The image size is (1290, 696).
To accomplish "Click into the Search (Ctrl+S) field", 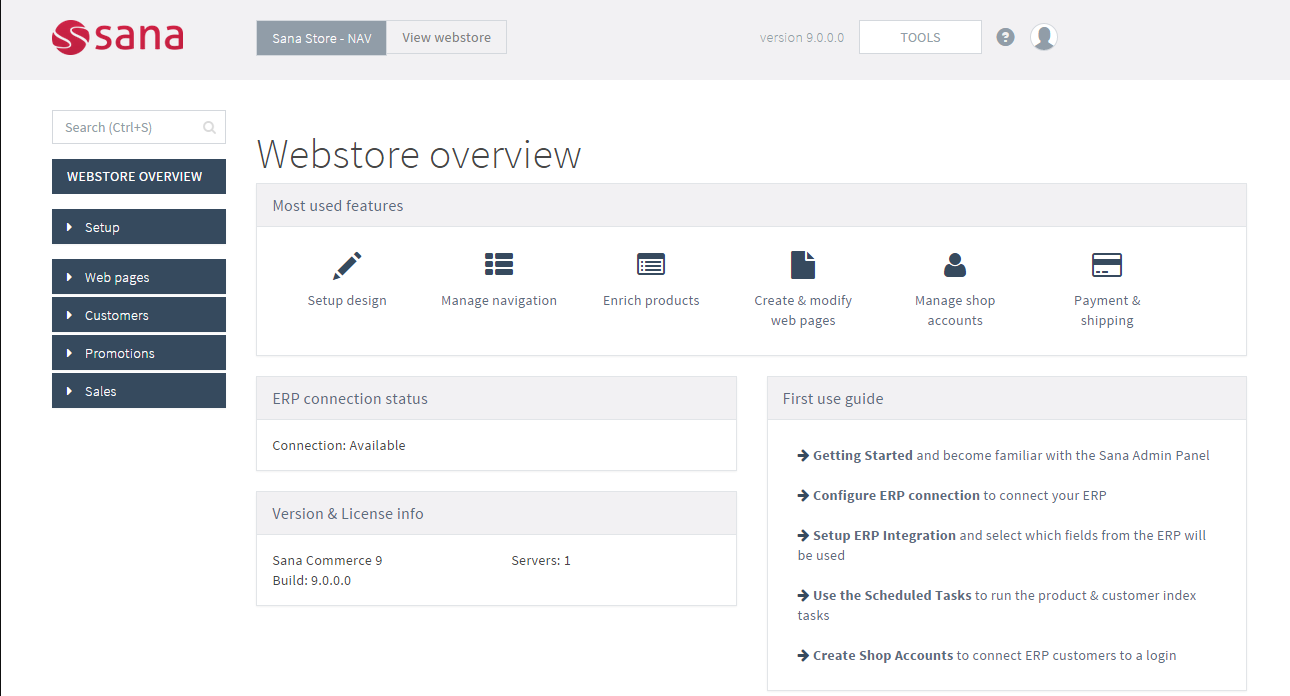I will pos(130,127).
